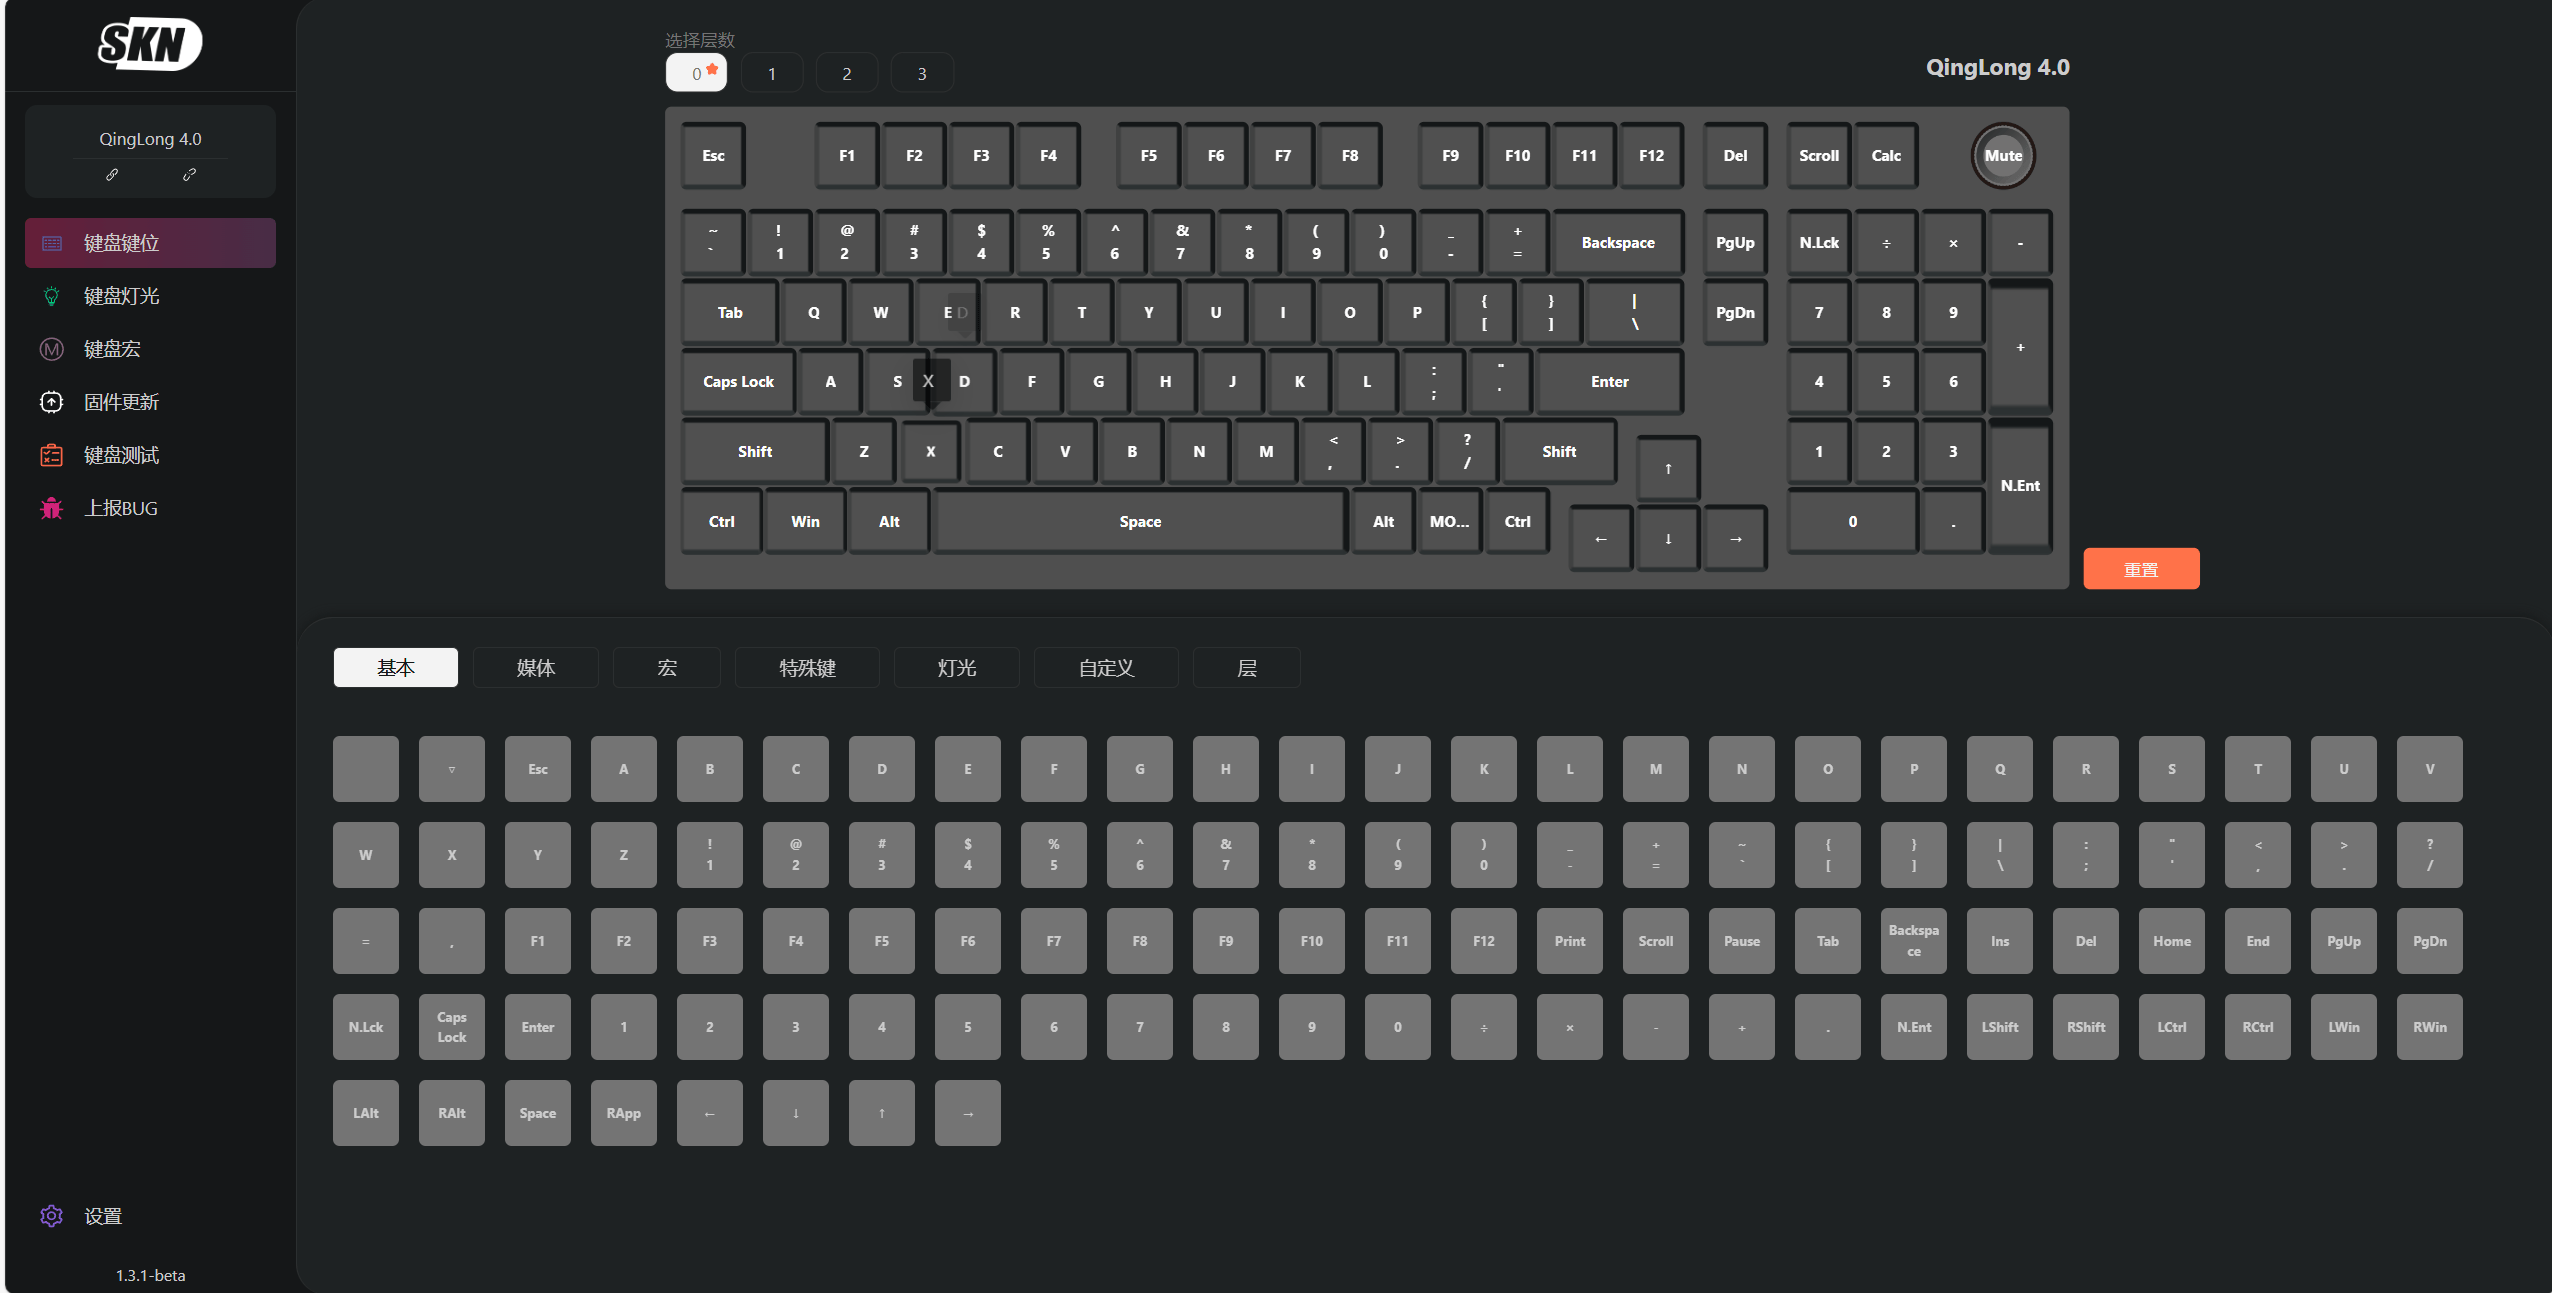Click the 宏 (Macro) keybind tab
Viewport: 2552px width, 1293px height.
pyautogui.click(x=668, y=668)
